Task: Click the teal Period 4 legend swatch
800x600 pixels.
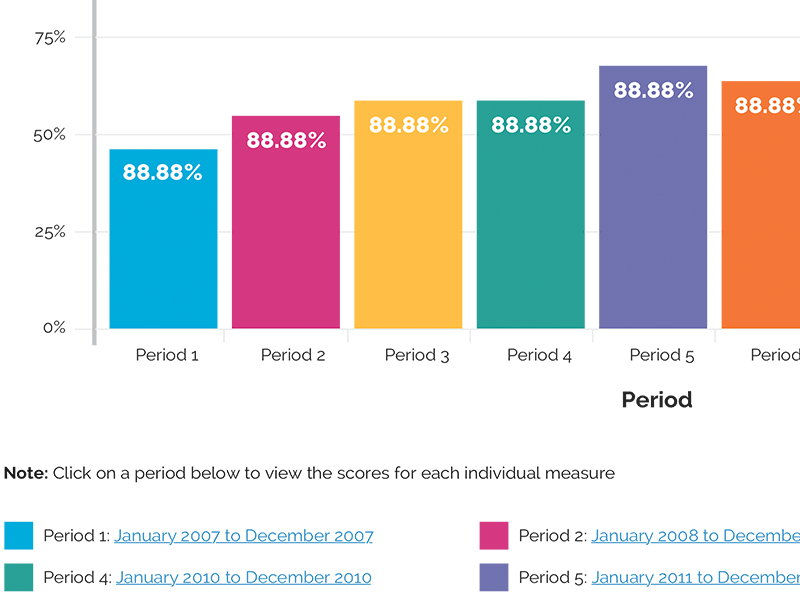Action: pyautogui.click(x=18, y=578)
